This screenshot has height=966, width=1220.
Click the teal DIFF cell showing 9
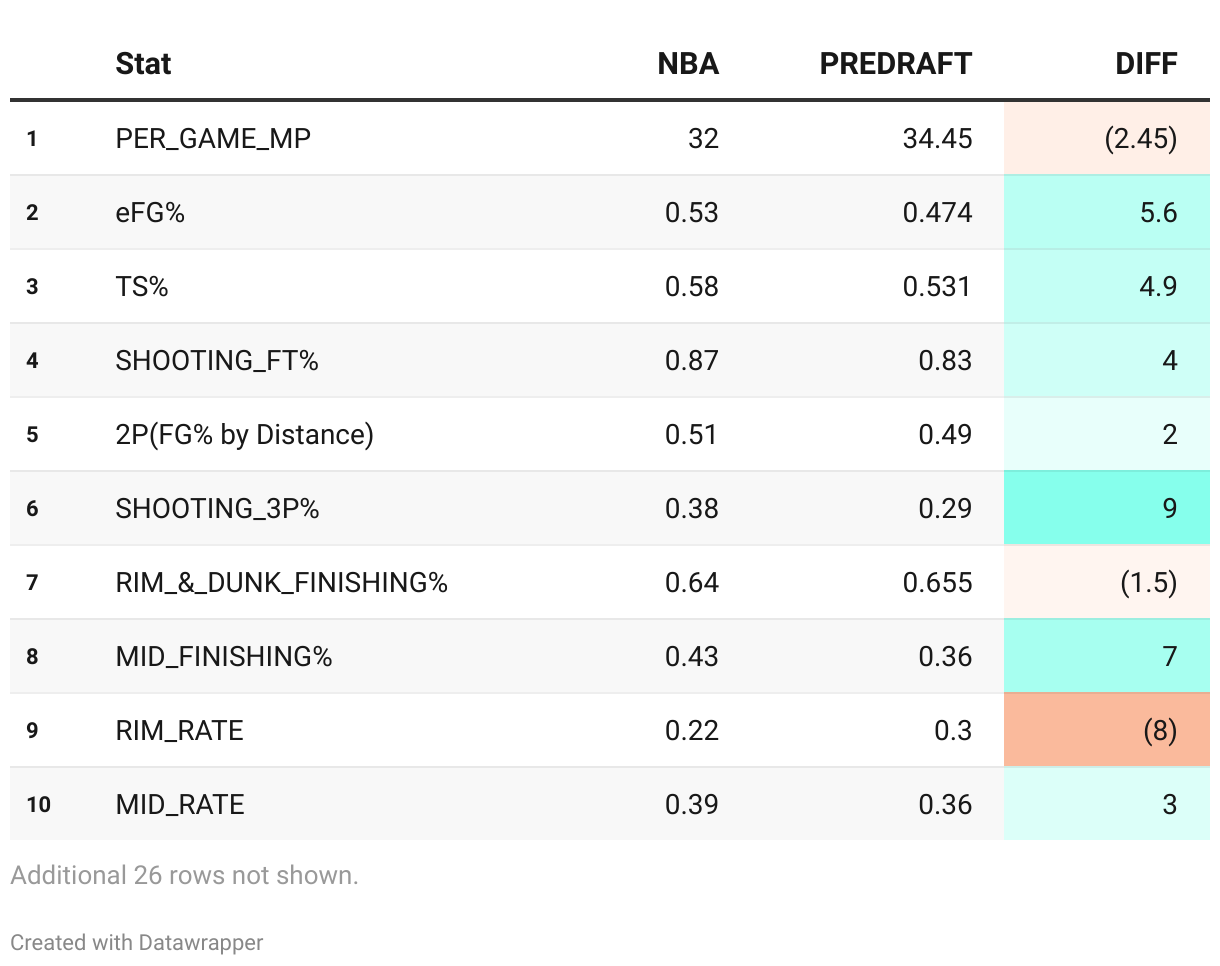coord(1106,508)
